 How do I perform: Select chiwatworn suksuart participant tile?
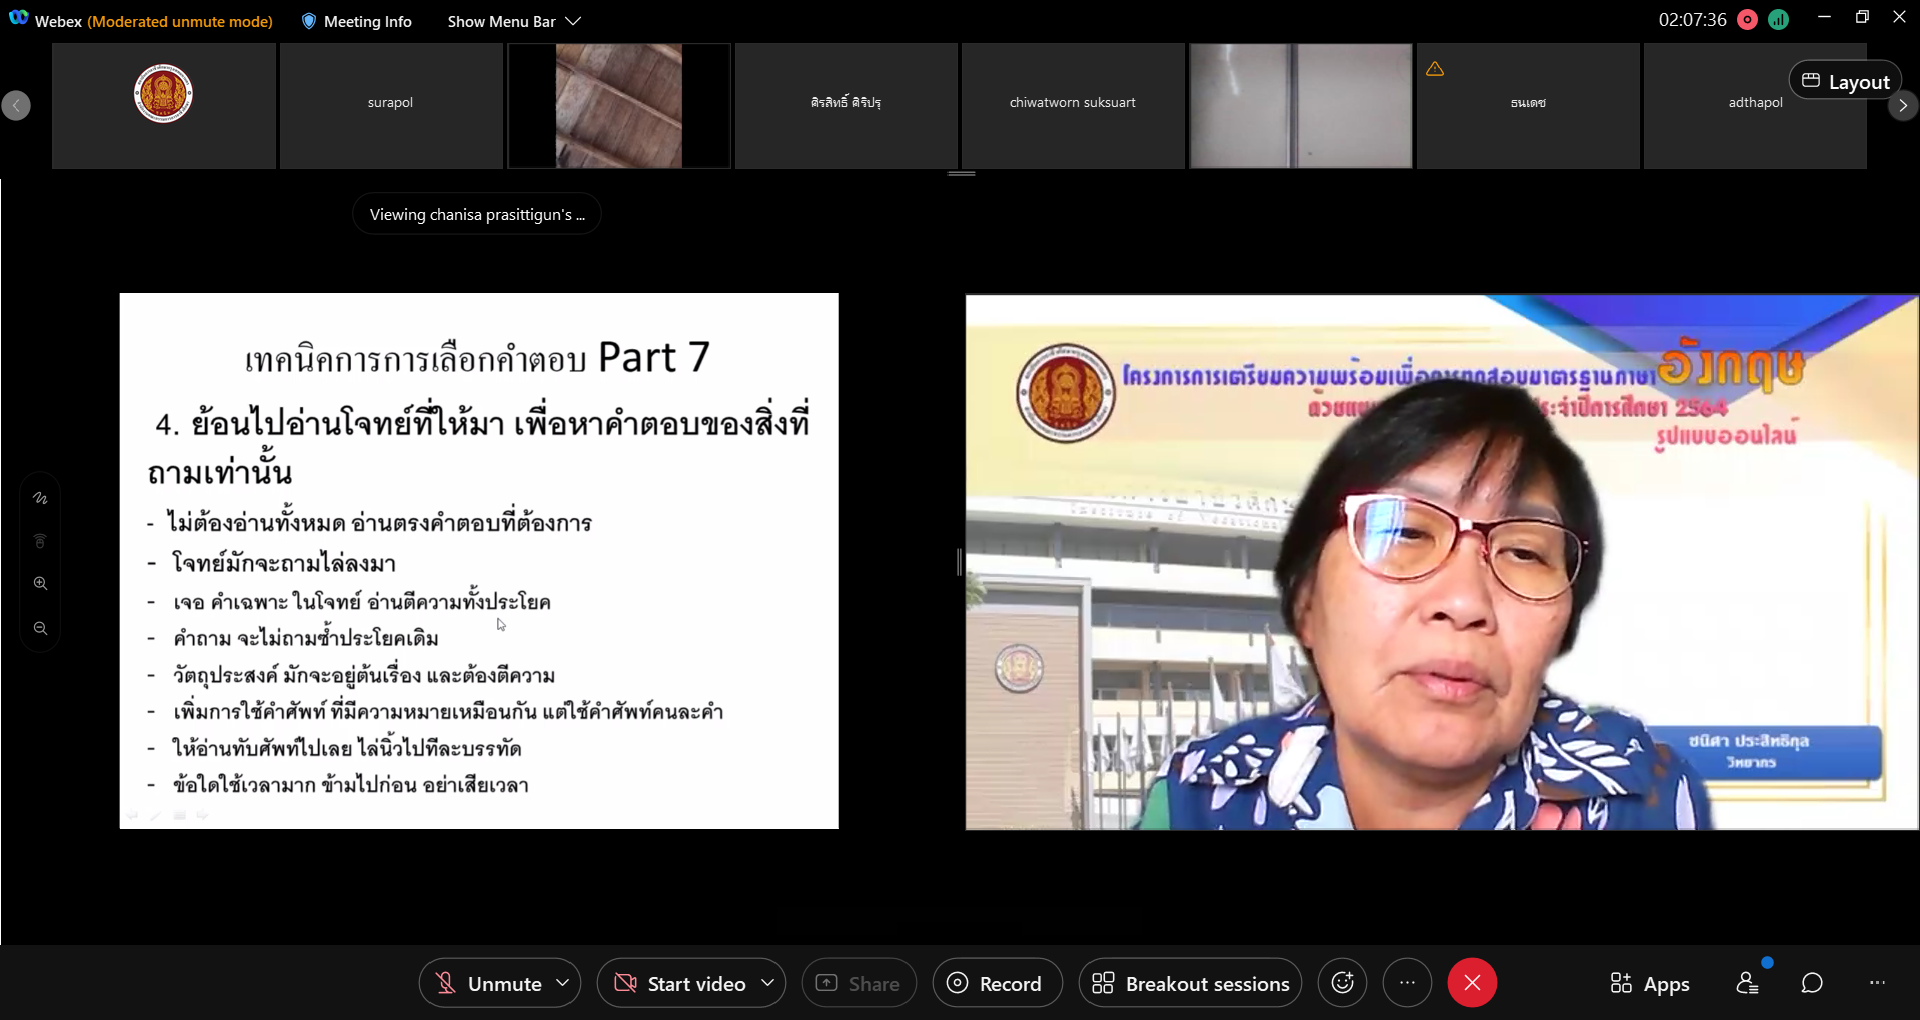(1072, 104)
